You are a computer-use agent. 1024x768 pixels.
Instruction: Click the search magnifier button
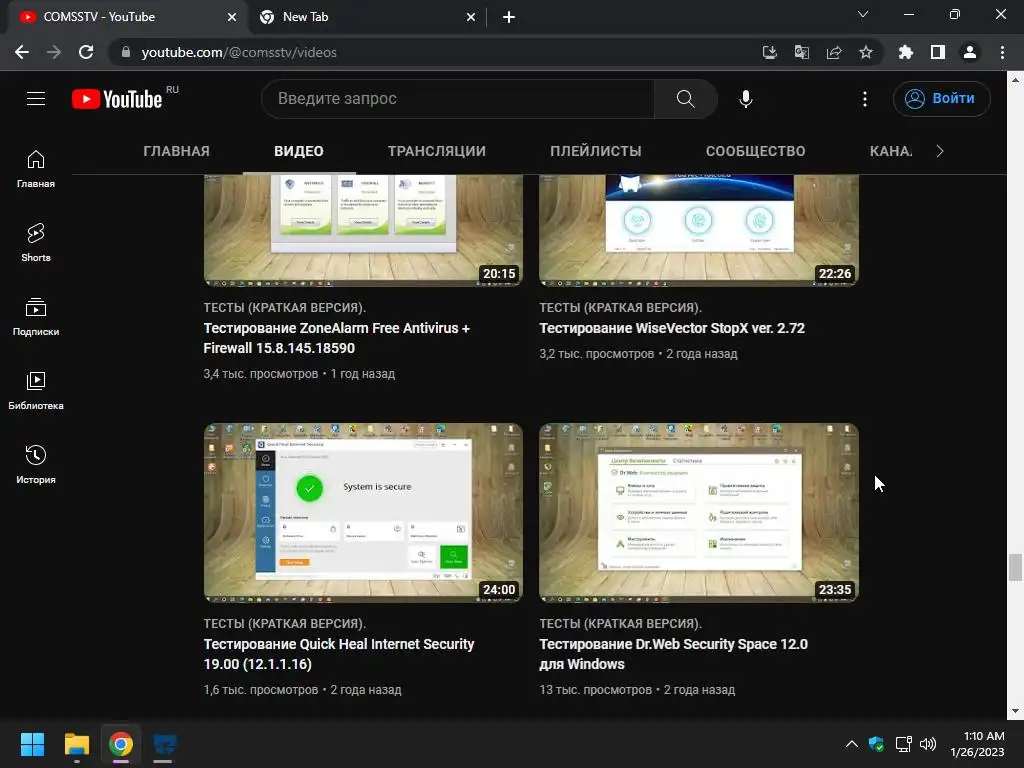click(x=686, y=99)
